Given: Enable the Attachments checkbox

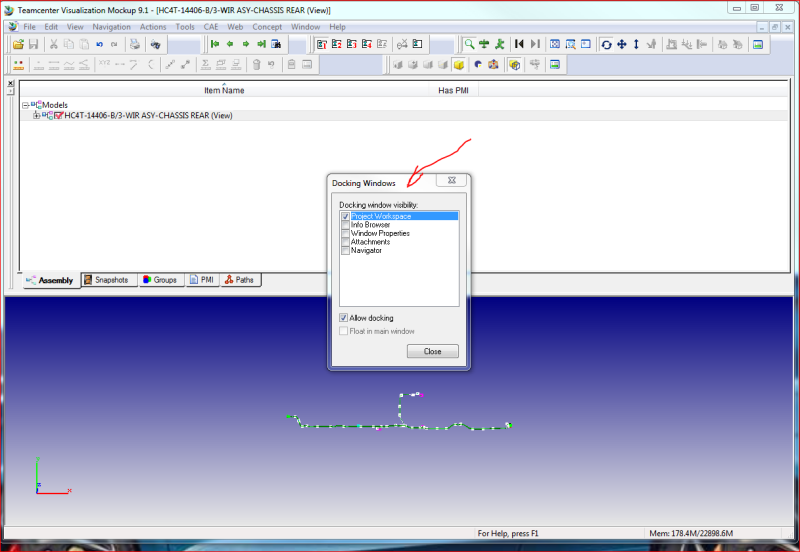Looking at the screenshot, I should pos(345,242).
